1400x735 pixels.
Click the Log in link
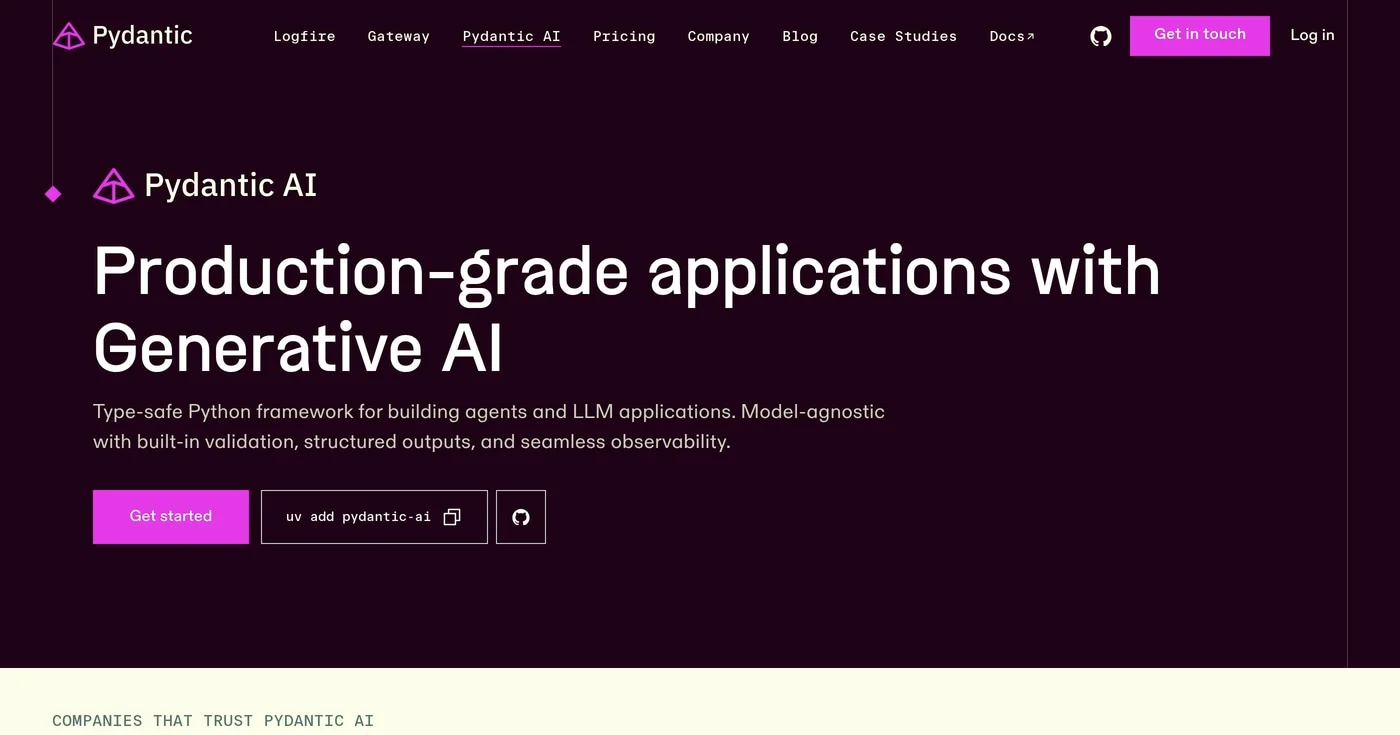(x=1312, y=35)
